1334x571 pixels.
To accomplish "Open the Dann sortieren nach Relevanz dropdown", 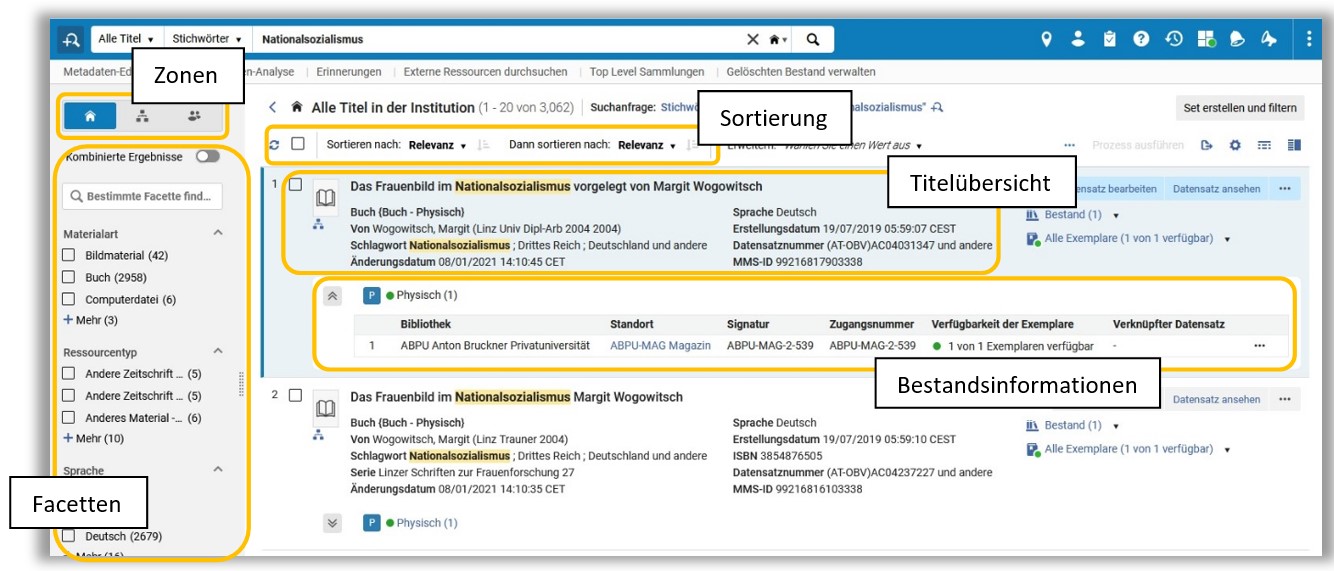I will 646,145.
